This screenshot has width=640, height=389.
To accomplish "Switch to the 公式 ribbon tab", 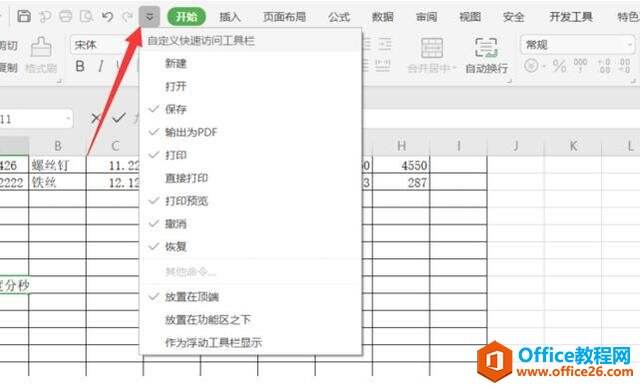I will [x=339, y=17].
